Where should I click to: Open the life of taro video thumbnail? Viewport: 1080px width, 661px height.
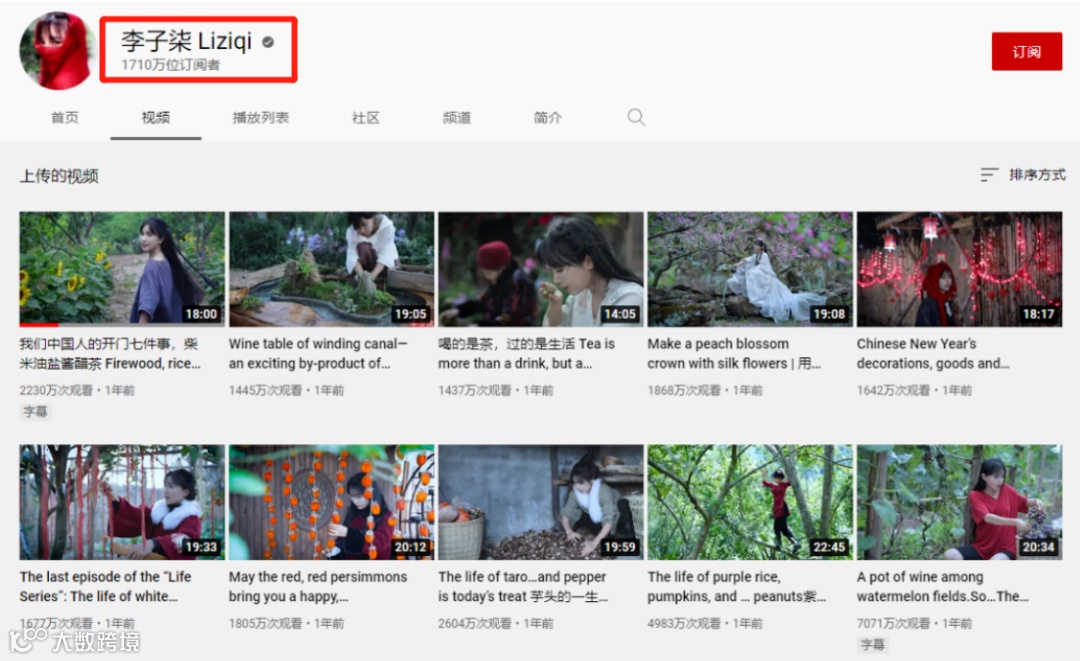pos(541,502)
